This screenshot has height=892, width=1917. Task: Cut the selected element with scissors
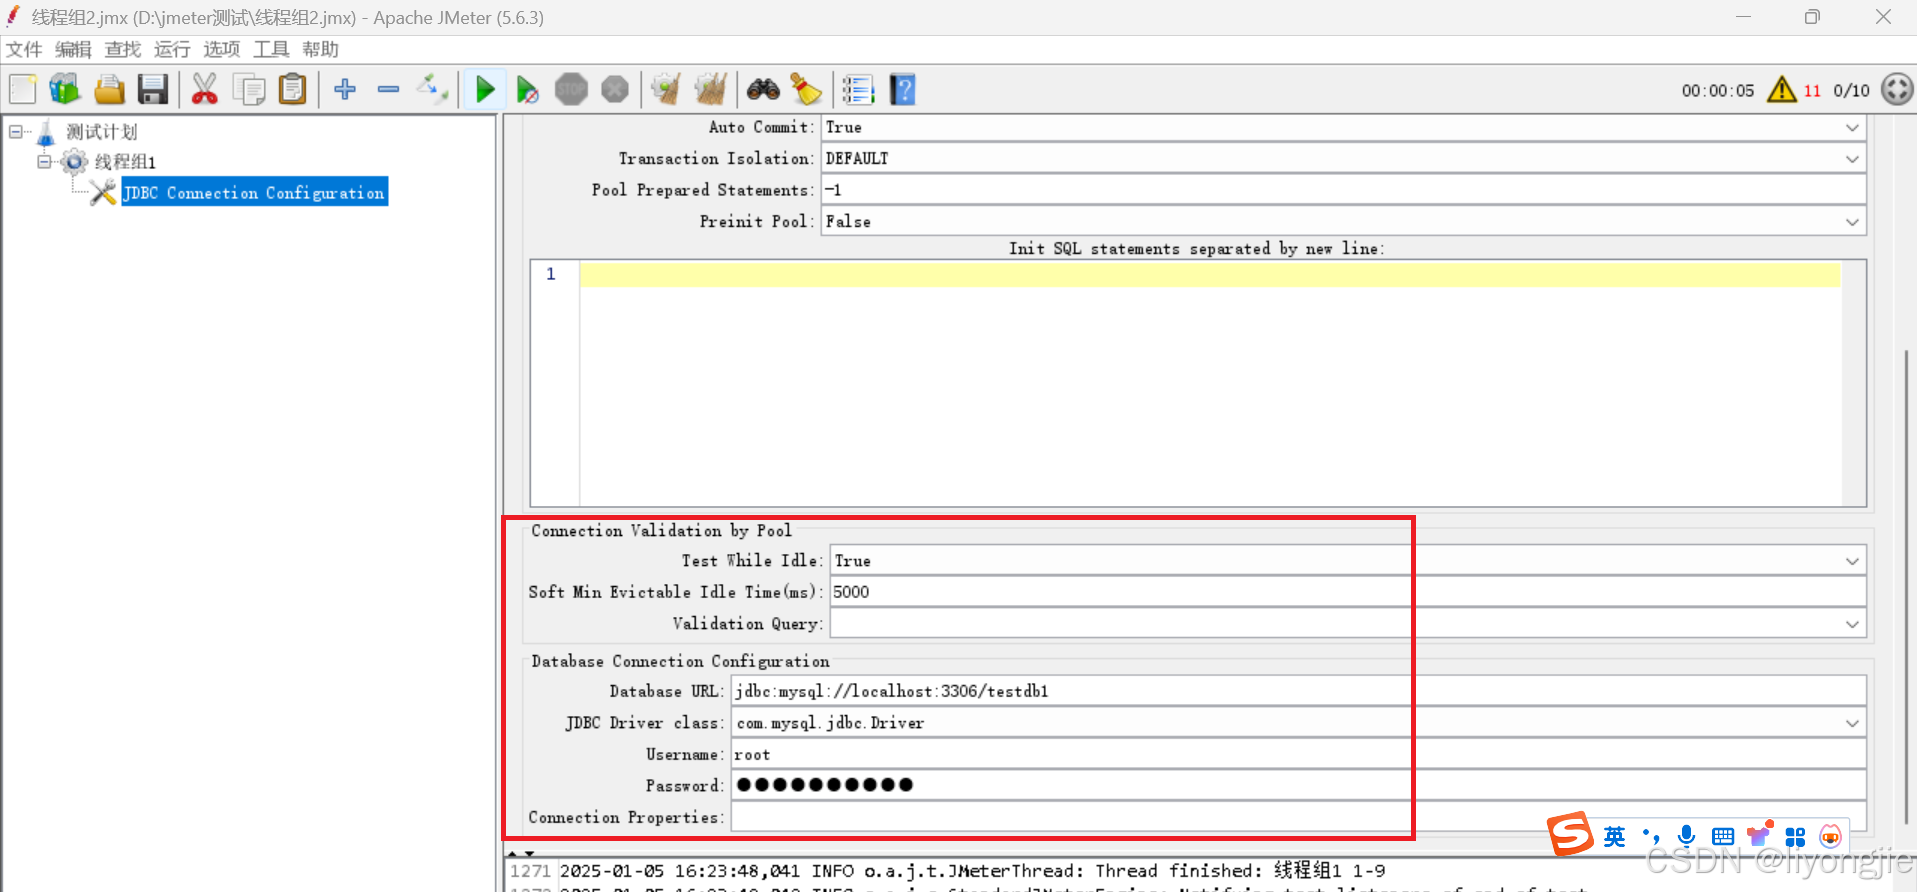[205, 90]
